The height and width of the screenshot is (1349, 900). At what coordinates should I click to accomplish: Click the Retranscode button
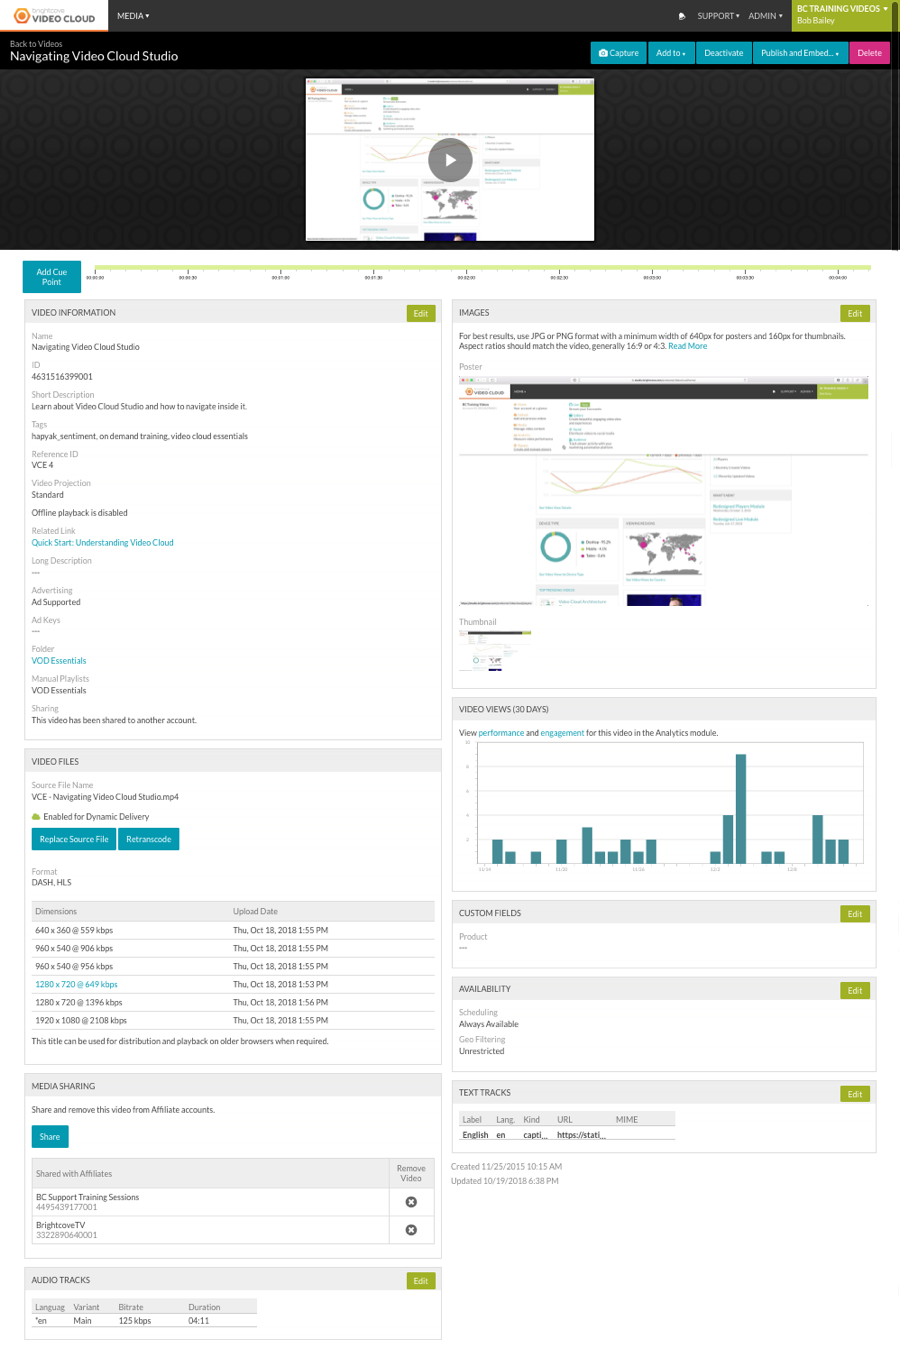pyautogui.click(x=148, y=839)
